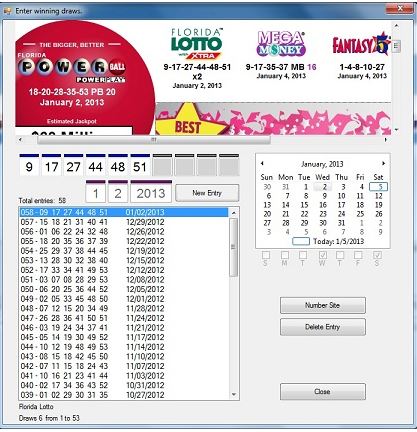Select entry 058 dated 01/02/2013
The height and width of the screenshot is (432, 417).
[x=124, y=212]
